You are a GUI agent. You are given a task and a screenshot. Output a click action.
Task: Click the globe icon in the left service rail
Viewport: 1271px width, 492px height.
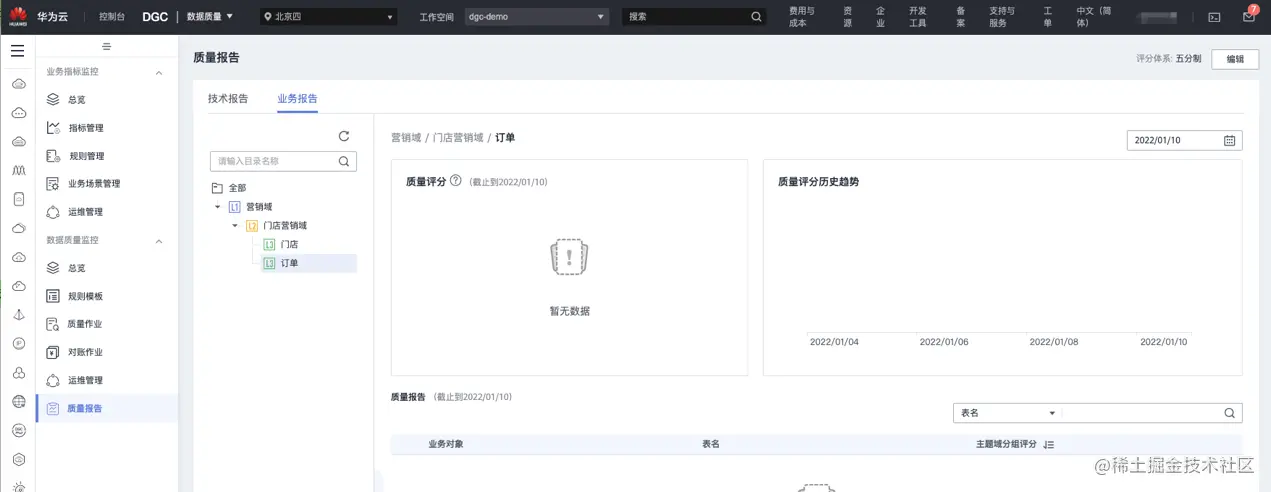(x=18, y=401)
